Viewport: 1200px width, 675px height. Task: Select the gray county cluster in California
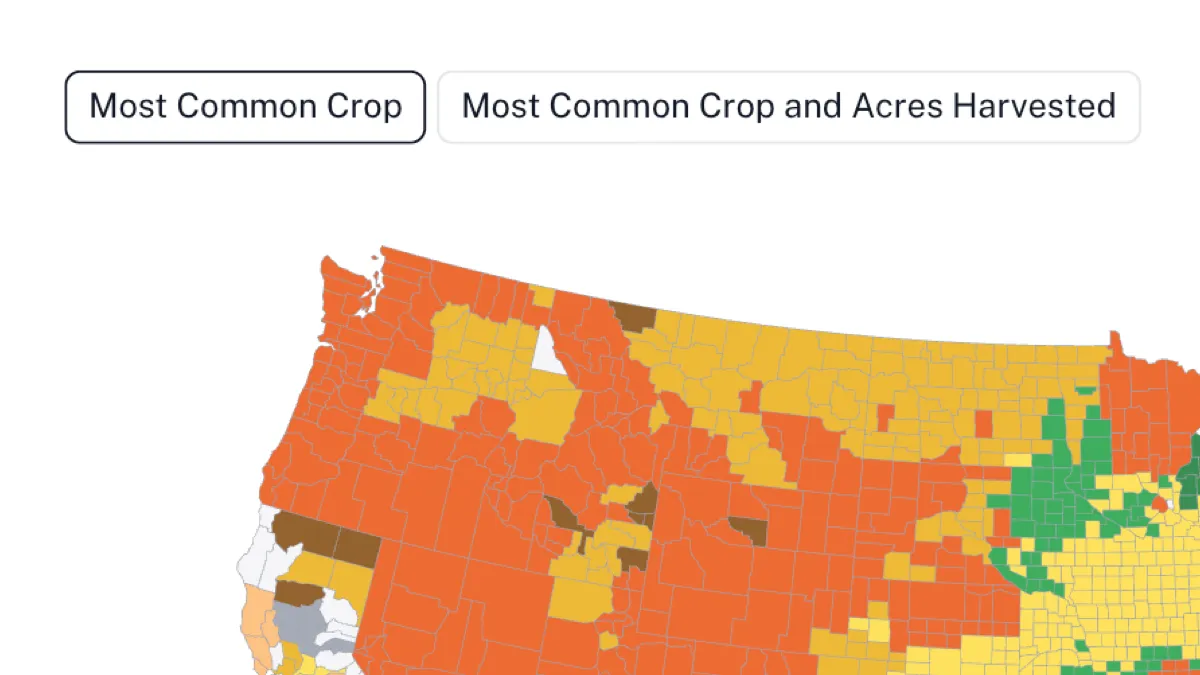click(x=303, y=623)
